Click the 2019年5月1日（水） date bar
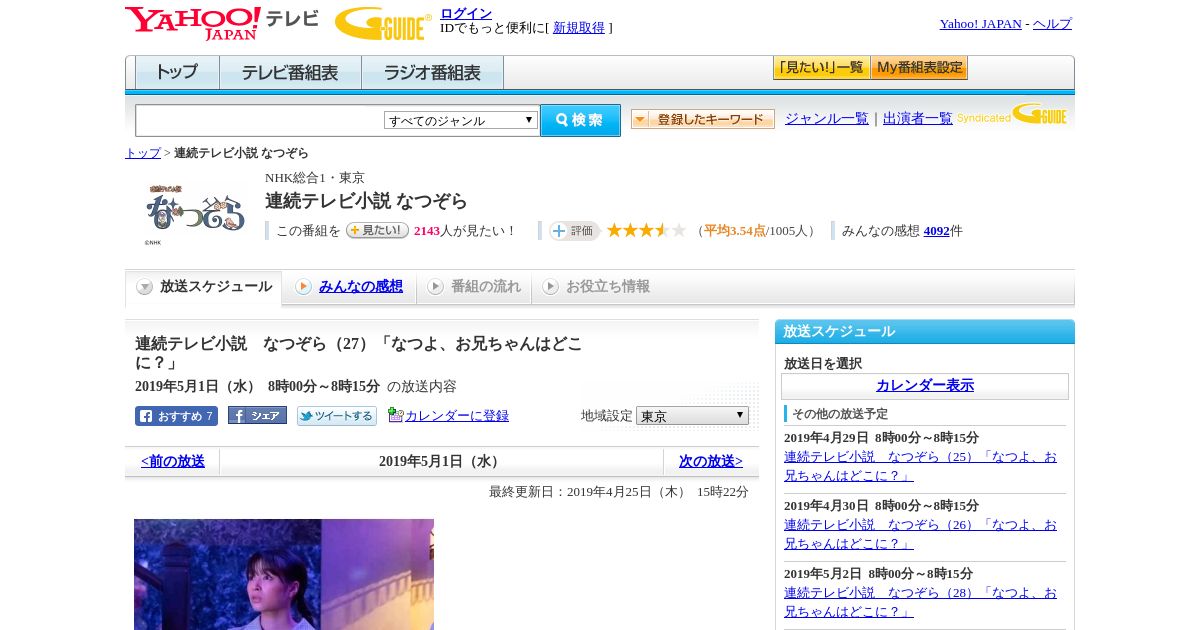The width and height of the screenshot is (1200, 630). click(x=441, y=462)
